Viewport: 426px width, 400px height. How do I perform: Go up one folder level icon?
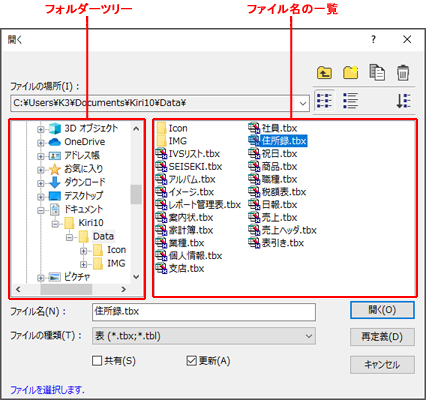pyautogui.click(x=324, y=72)
